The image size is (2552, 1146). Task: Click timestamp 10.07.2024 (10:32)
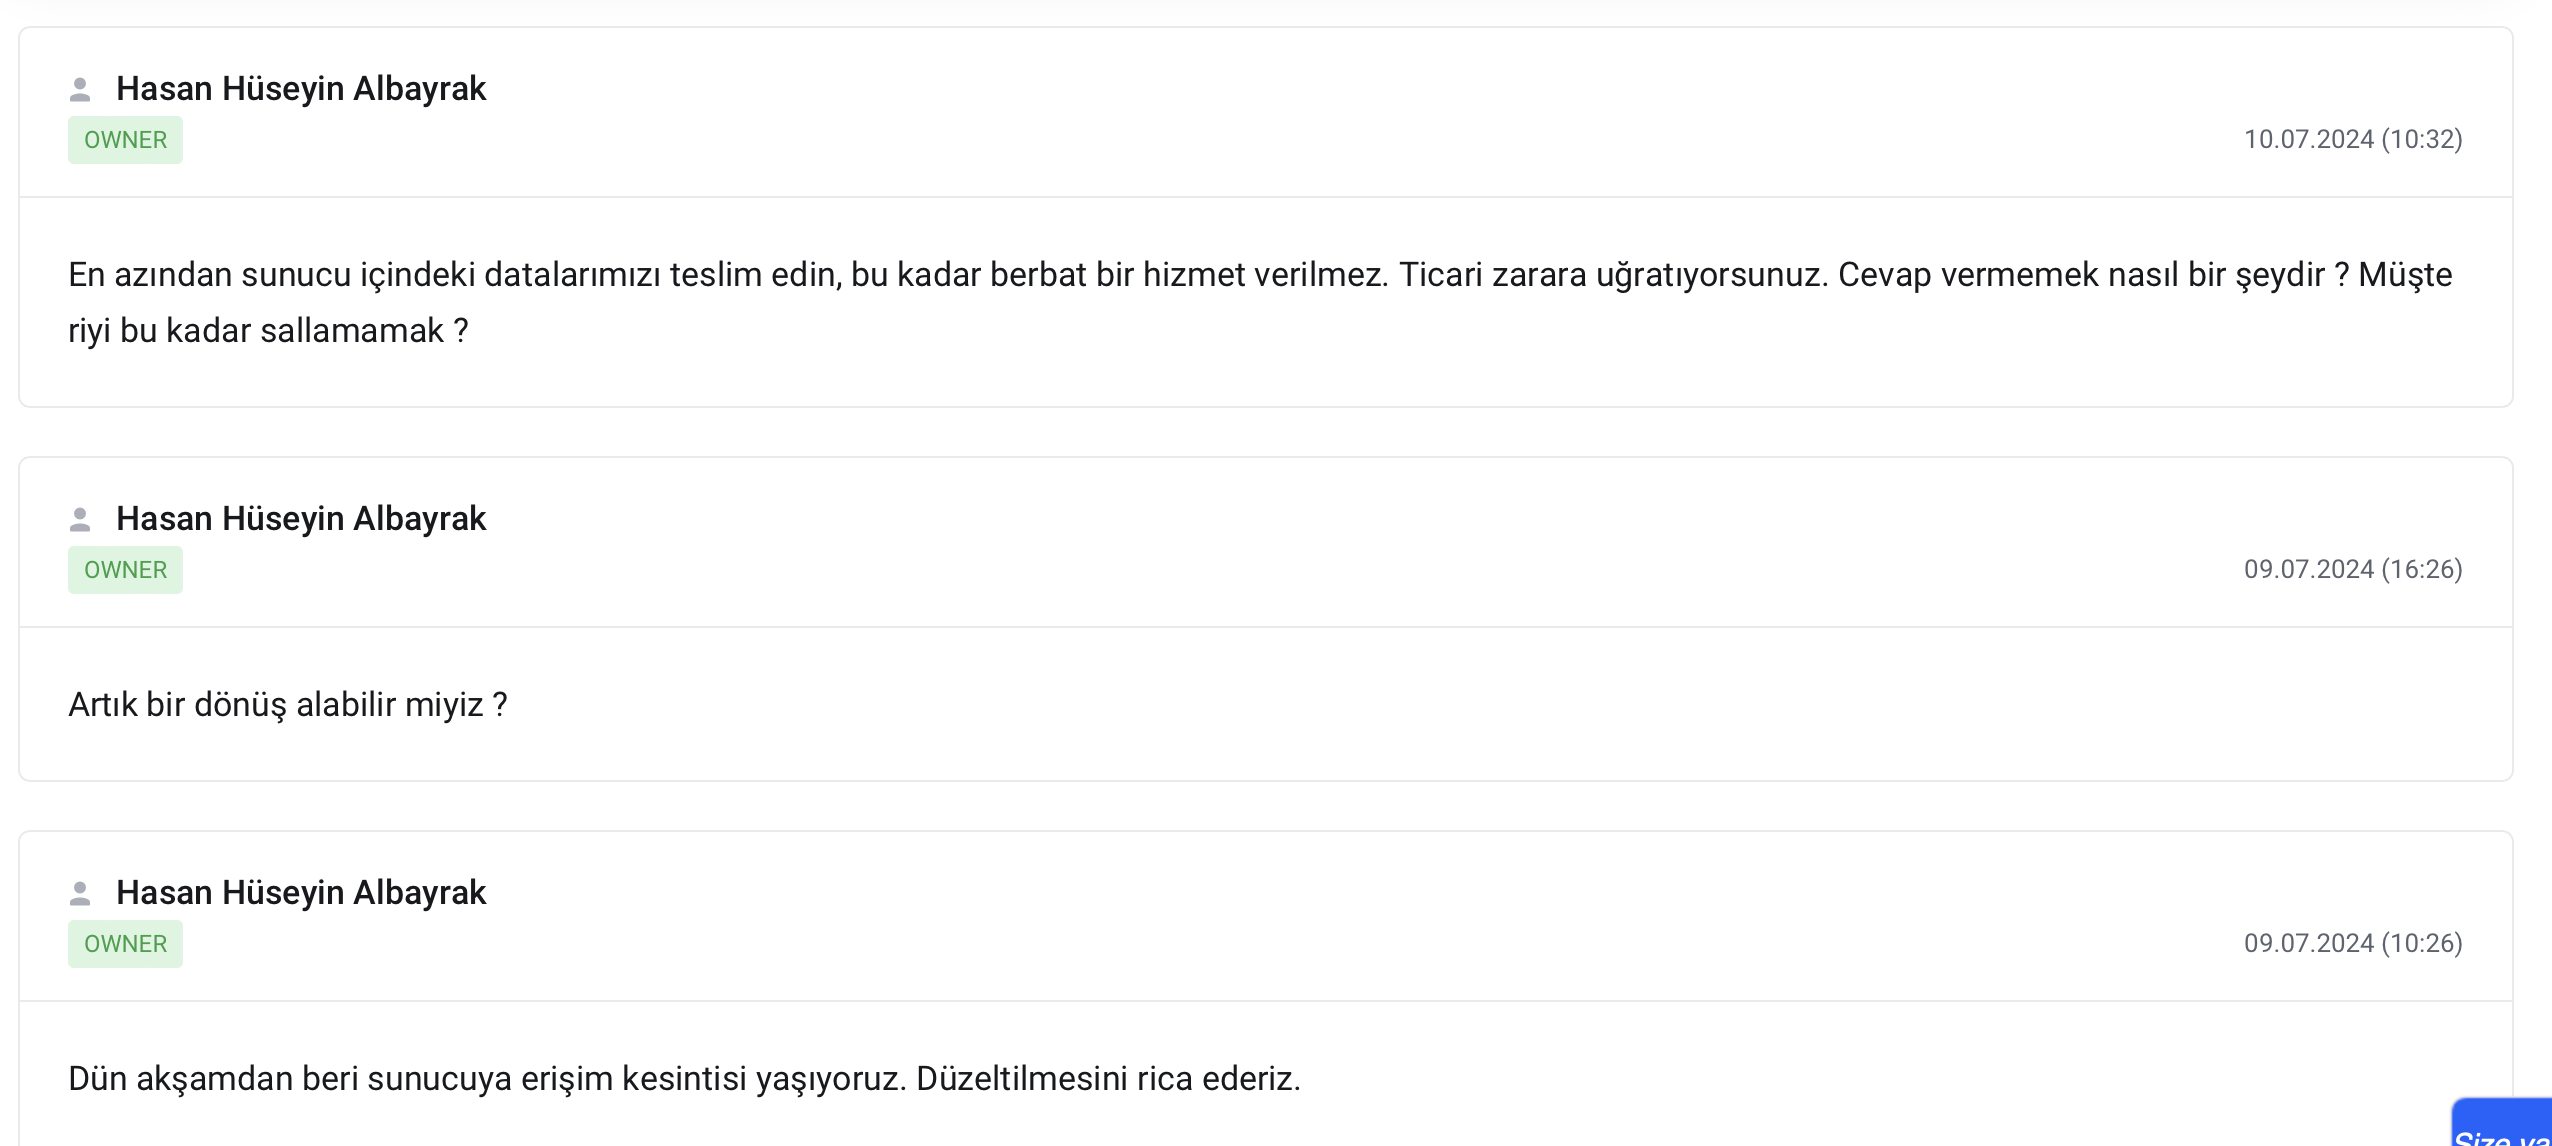click(x=2353, y=139)
